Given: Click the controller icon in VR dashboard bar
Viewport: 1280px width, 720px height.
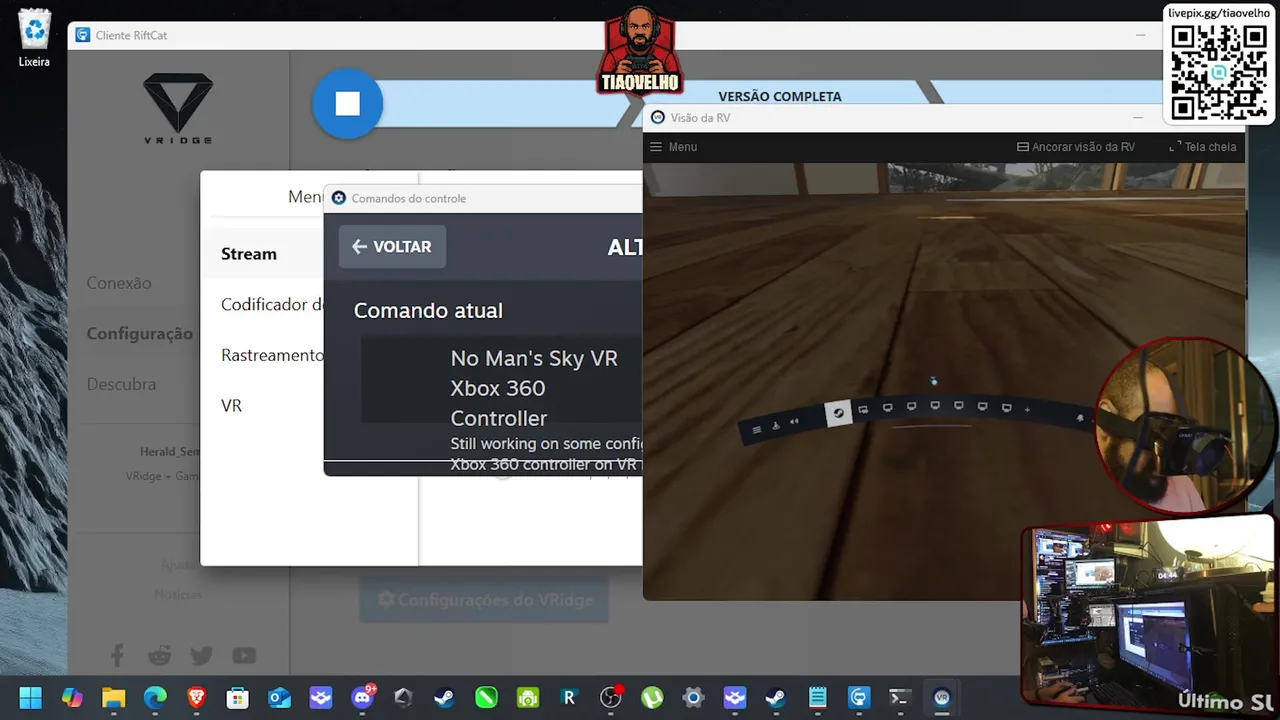Looking at the screenshot, I should [x=776, y=425].
